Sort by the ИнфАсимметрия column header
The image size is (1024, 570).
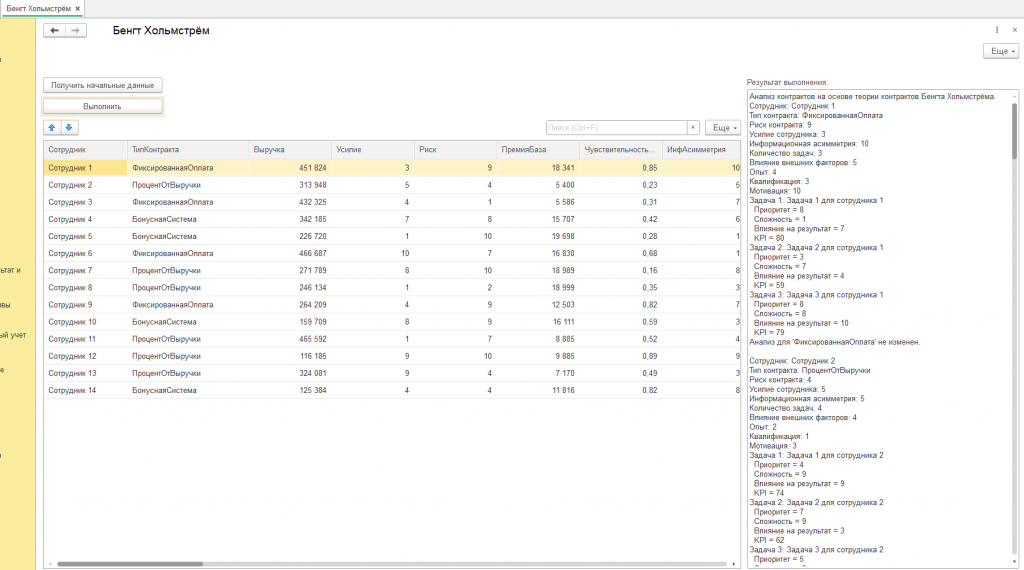[701, 150]
